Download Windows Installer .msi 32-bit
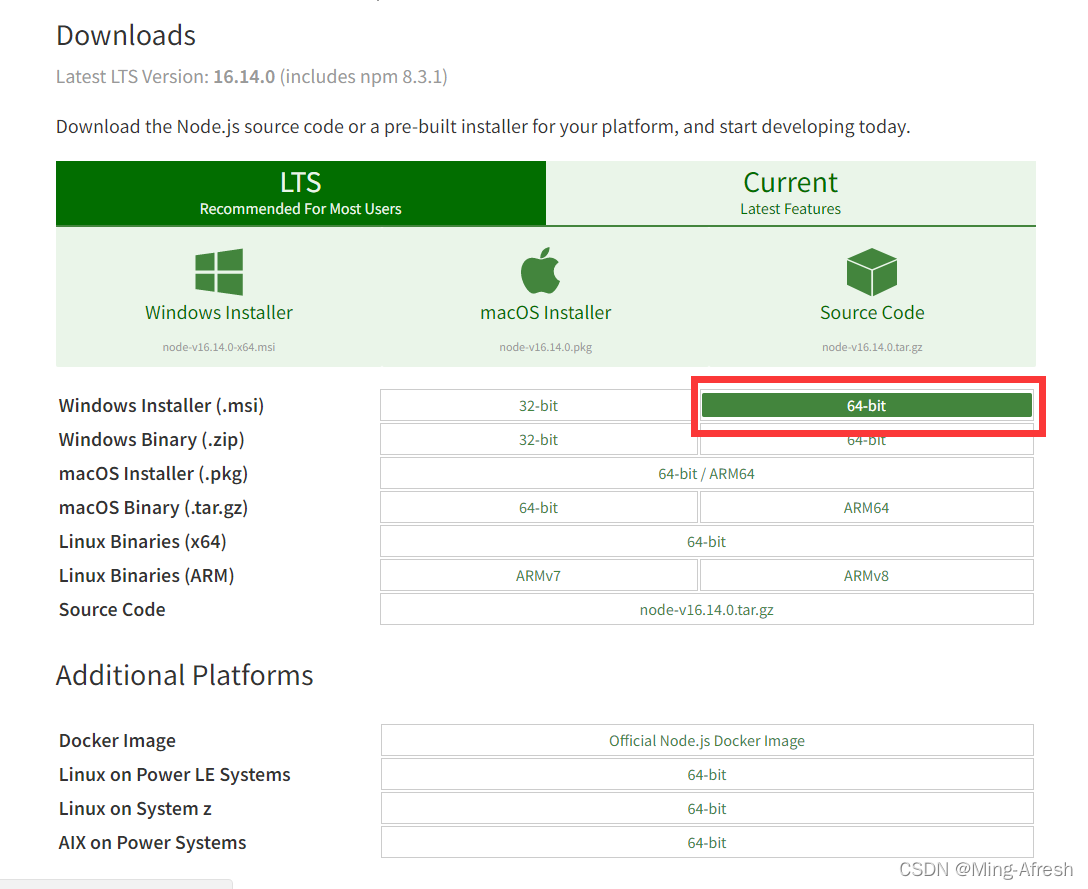 pyautogui.click(x=538, y=405)
